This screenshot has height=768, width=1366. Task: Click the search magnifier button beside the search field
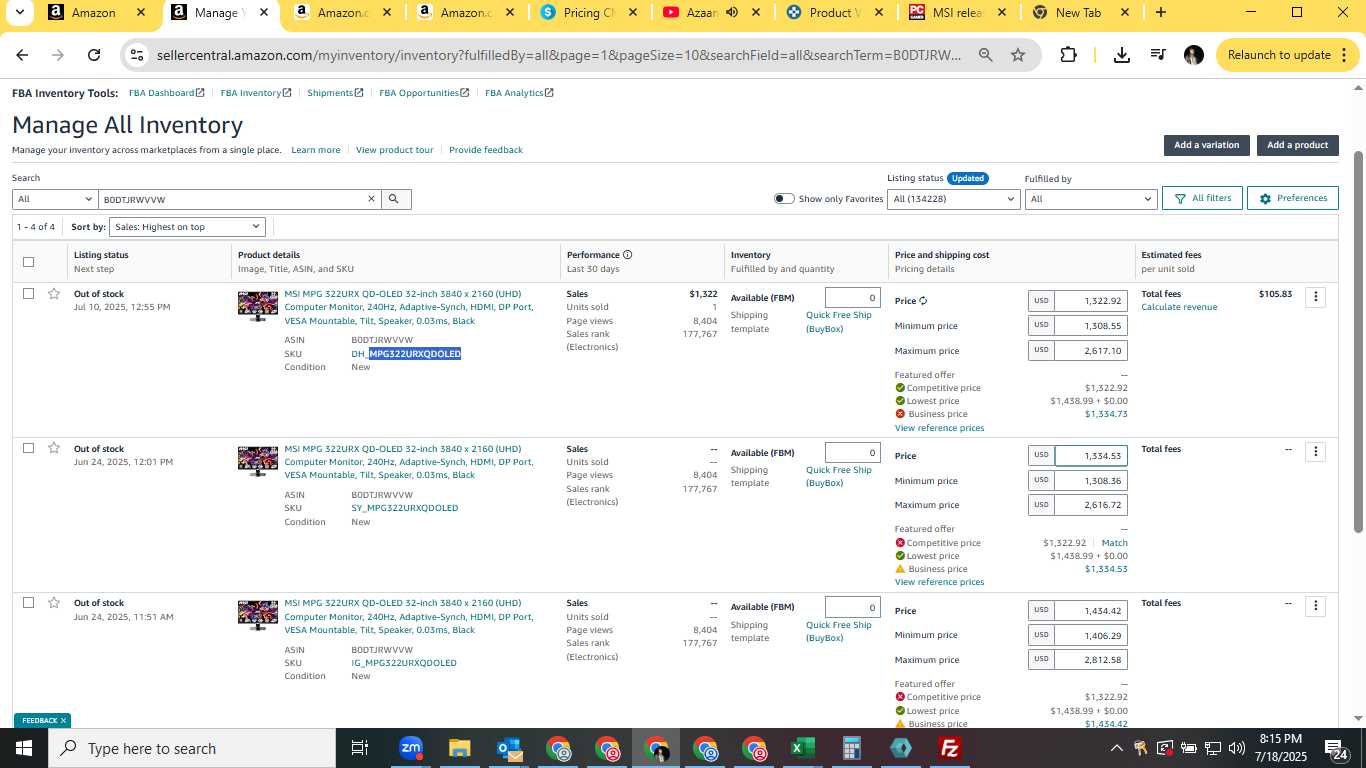tap(395, 199)
